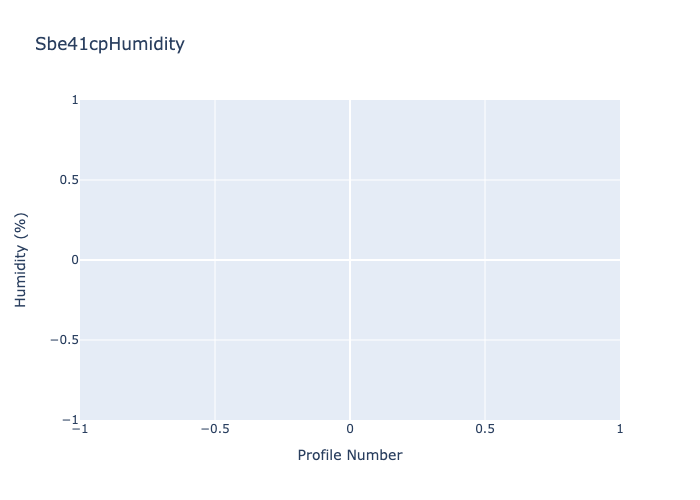Image resolution: width=700 pixels, height=500 pixels.
Task: Click the x-axis tick label 0.5
Action: (485, 429)
